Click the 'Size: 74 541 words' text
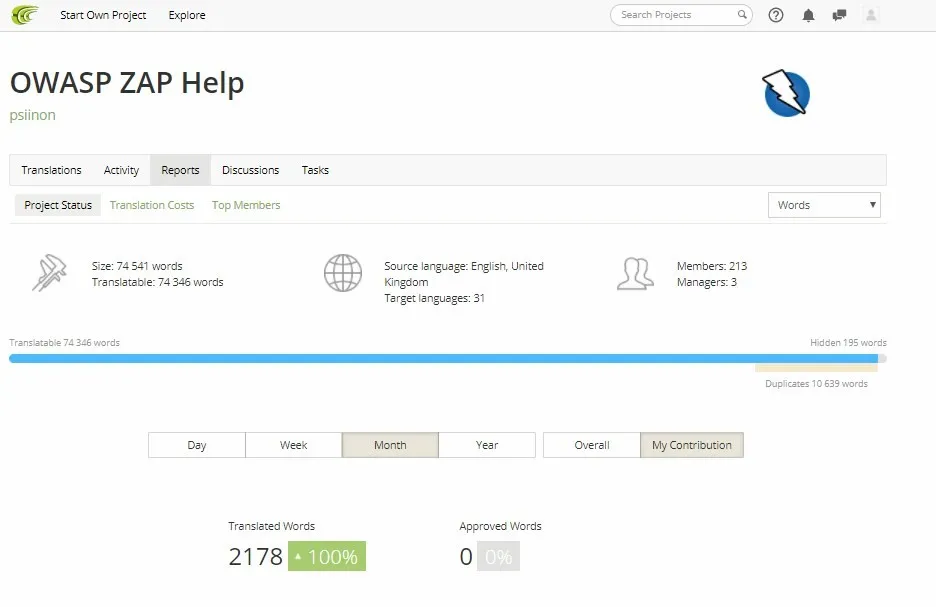The height and width of the screenshot is (607, 936). coord(137,266)
